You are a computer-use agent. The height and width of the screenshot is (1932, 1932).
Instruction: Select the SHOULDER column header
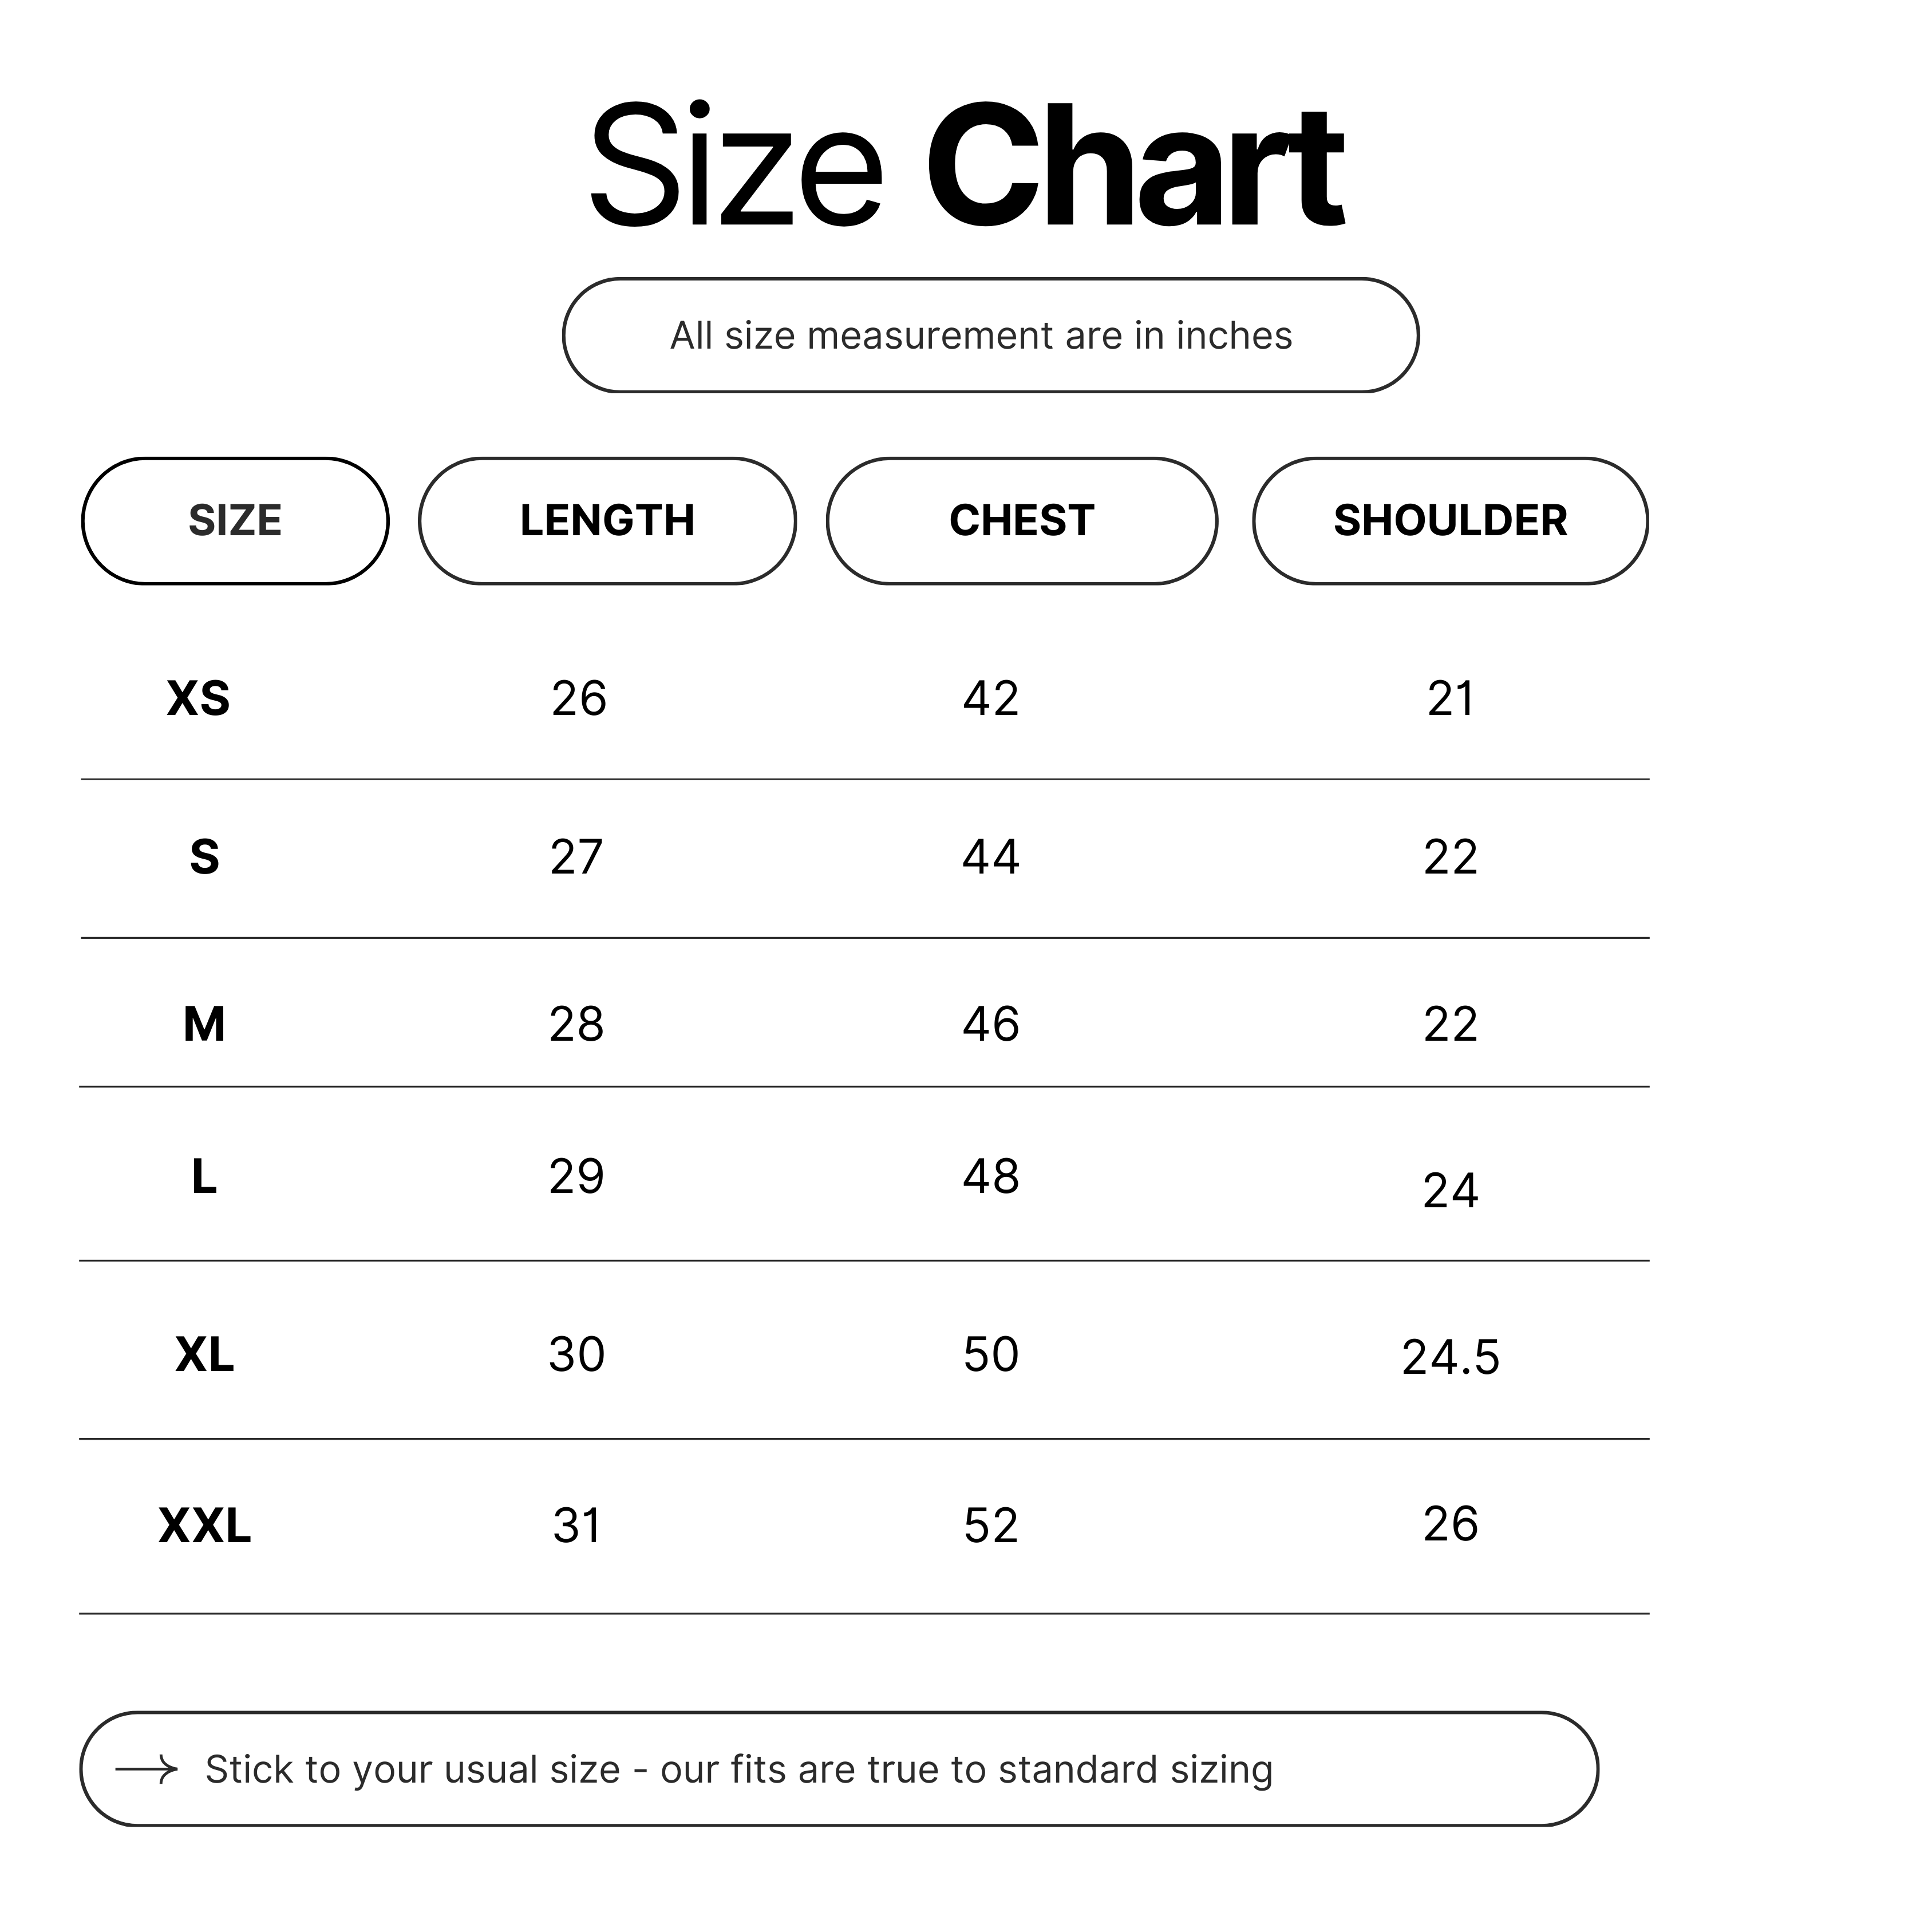[x=1449, y=521]
